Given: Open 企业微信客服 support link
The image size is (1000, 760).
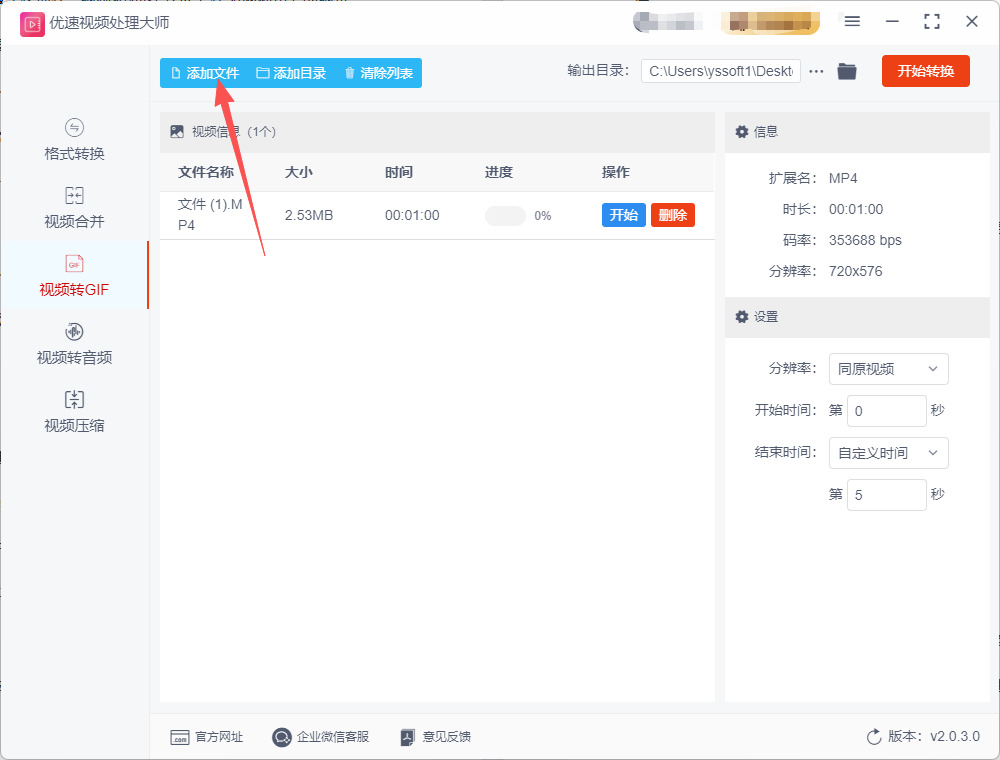Looking at the screenshot, I should 320,737.
